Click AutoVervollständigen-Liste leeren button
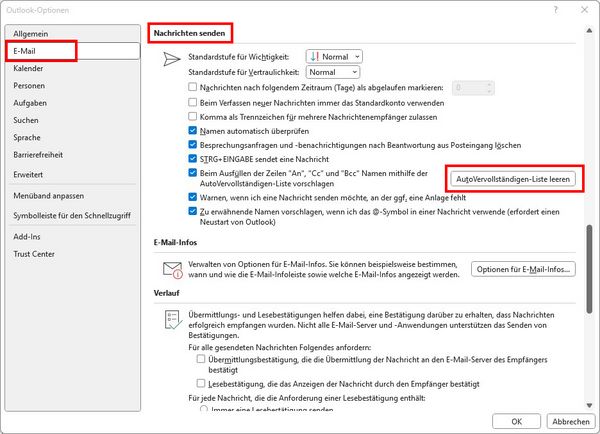600x434 pixels. (x=513, y=179)
